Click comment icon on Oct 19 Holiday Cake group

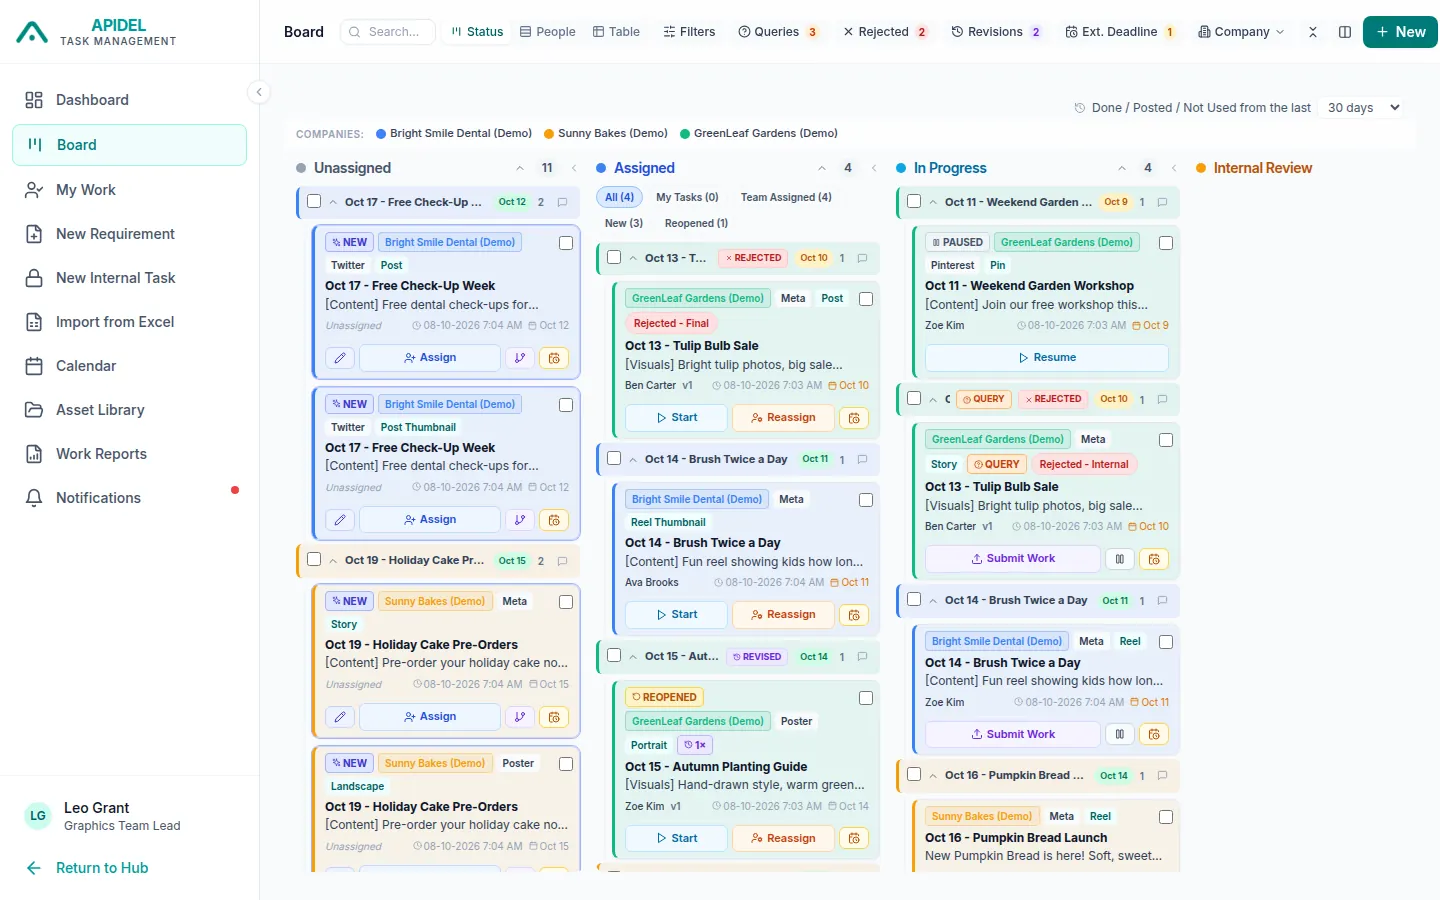562,561
